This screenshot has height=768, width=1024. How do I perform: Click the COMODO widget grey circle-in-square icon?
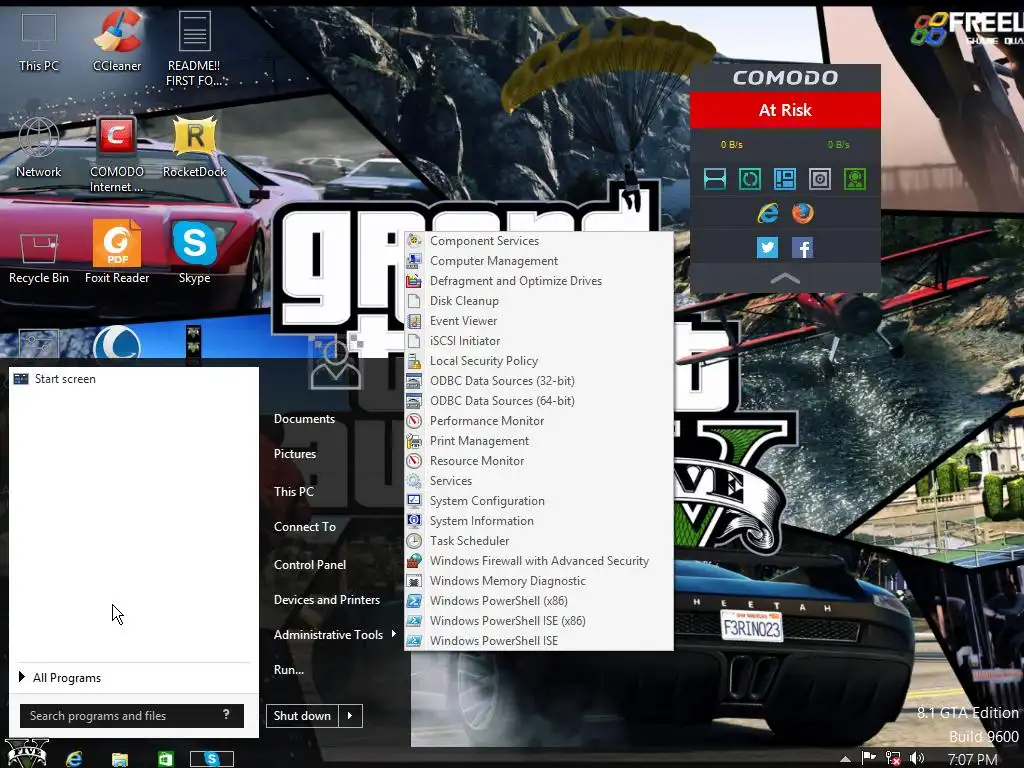(x=820, y=179)
